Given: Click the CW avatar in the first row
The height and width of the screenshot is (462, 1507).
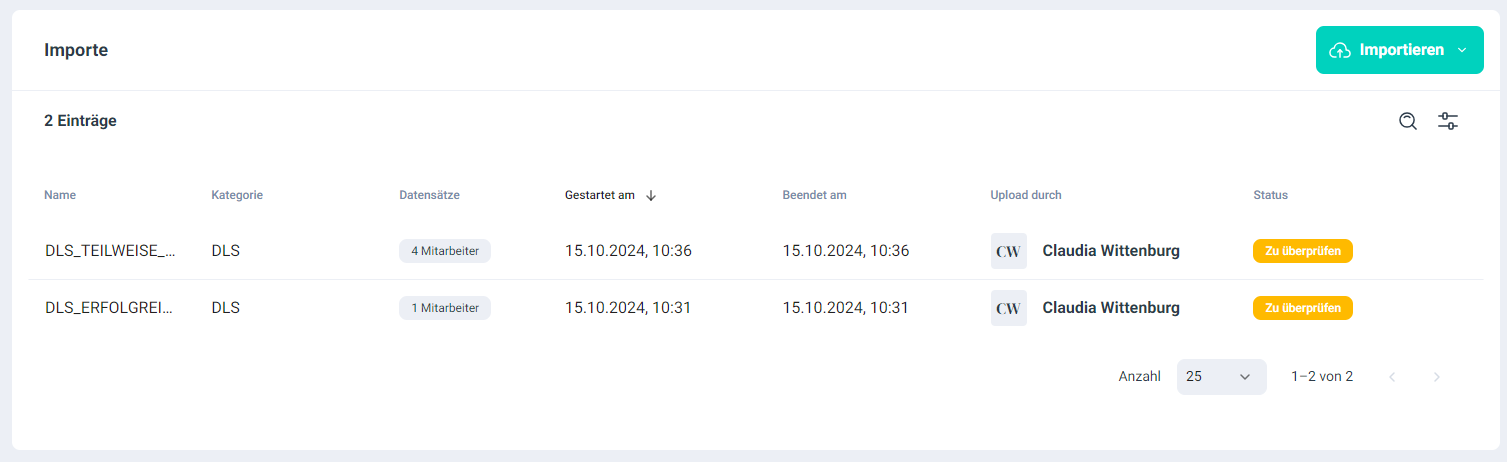Looking at the screenshot, I should (1008, 251).
